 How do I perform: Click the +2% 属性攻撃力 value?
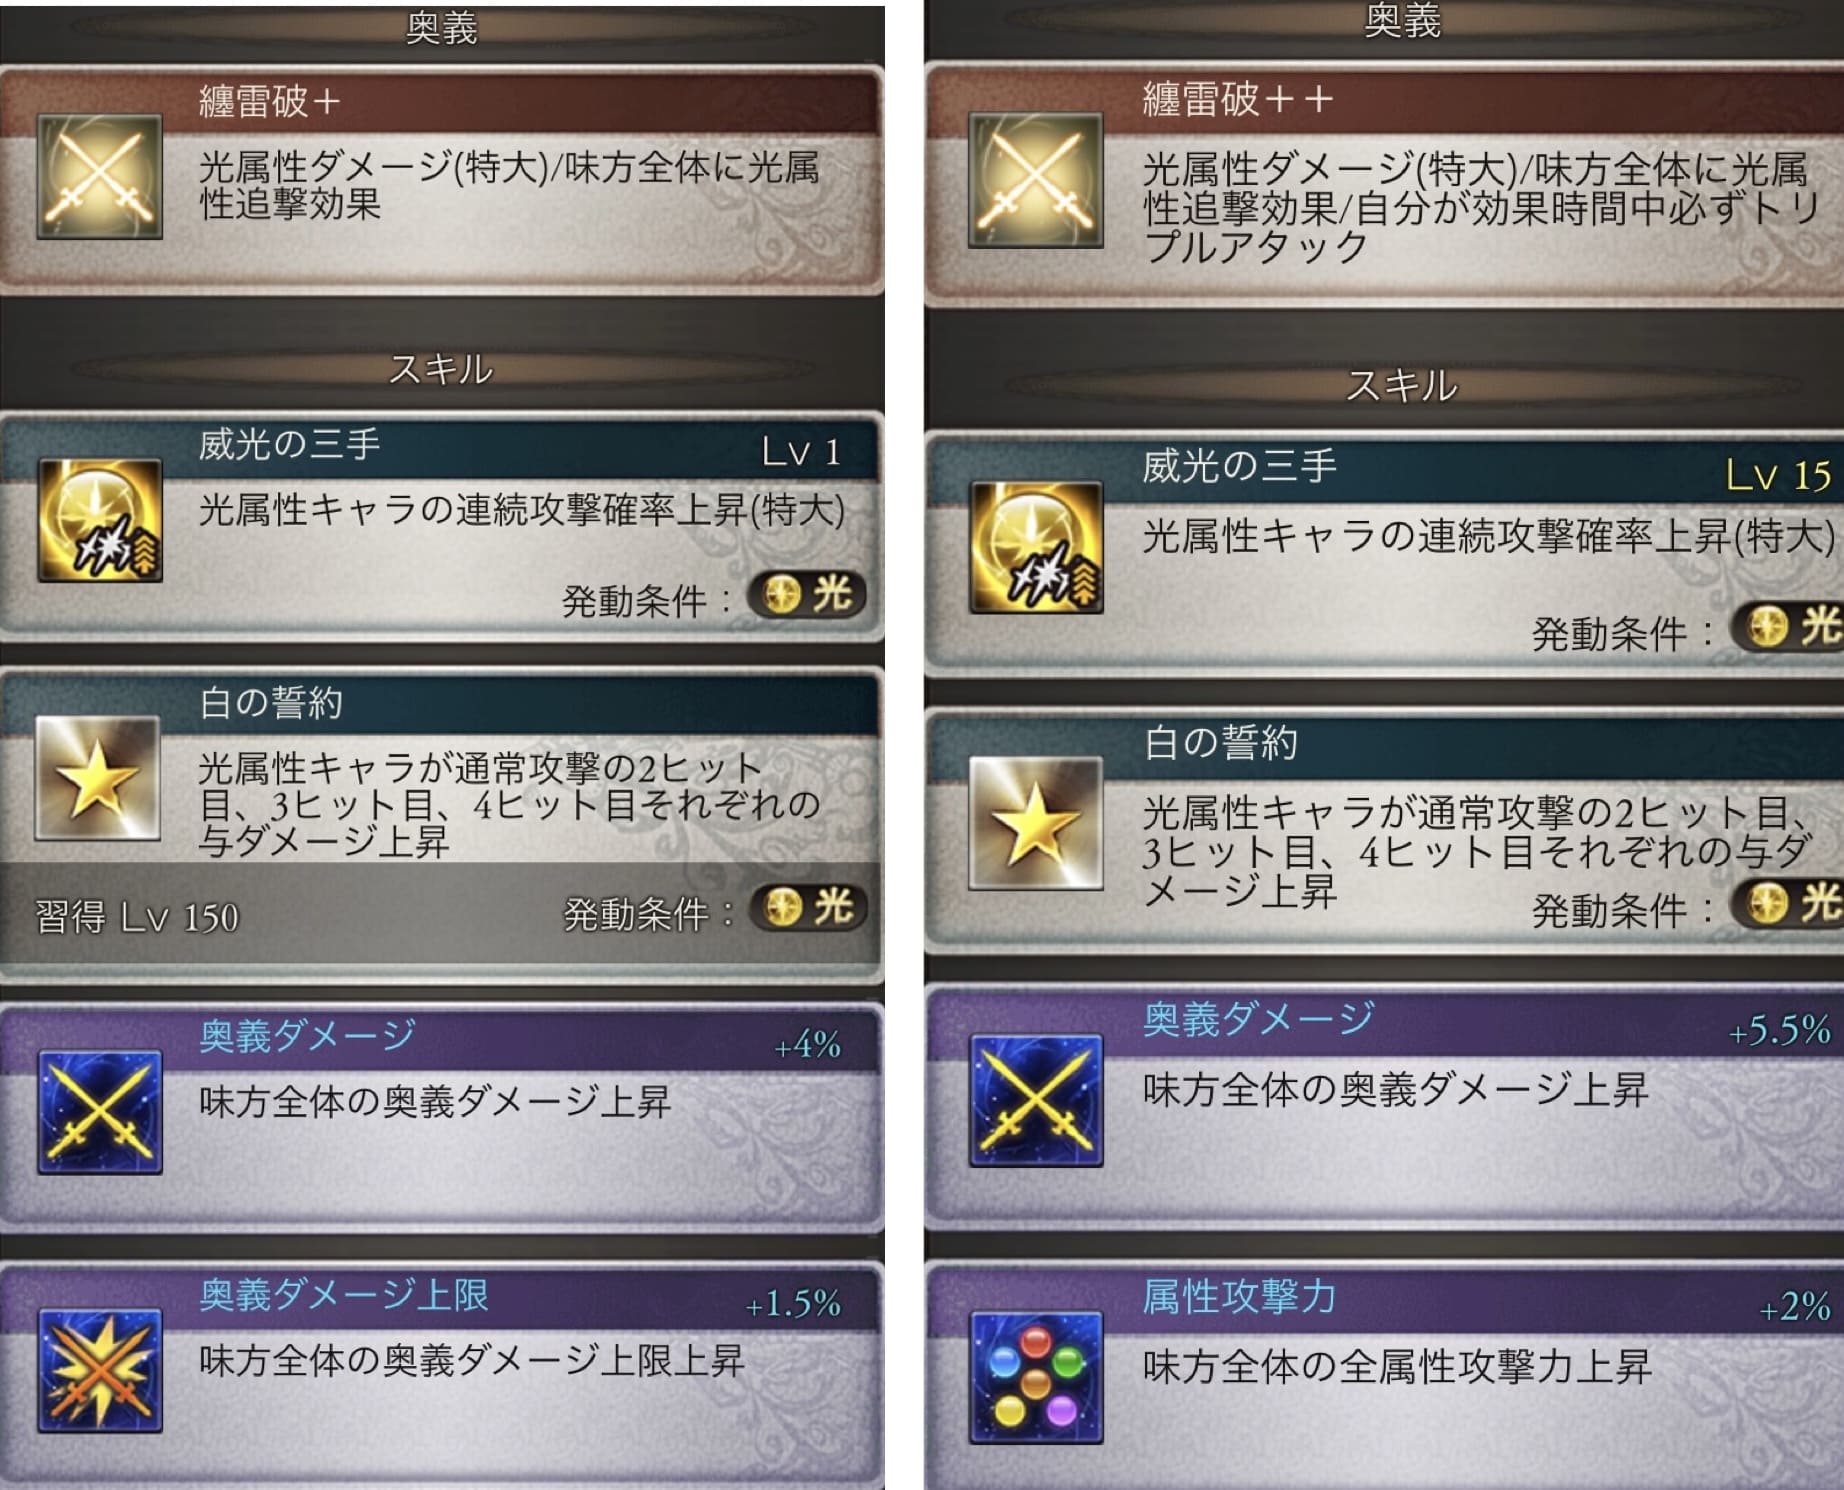[1795, 1306]
